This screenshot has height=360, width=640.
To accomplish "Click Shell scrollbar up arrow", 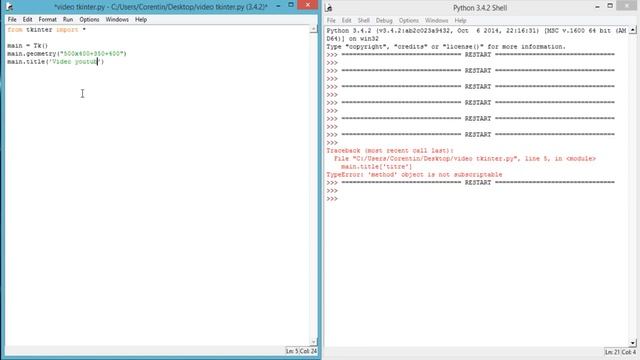I will [633, 30].
